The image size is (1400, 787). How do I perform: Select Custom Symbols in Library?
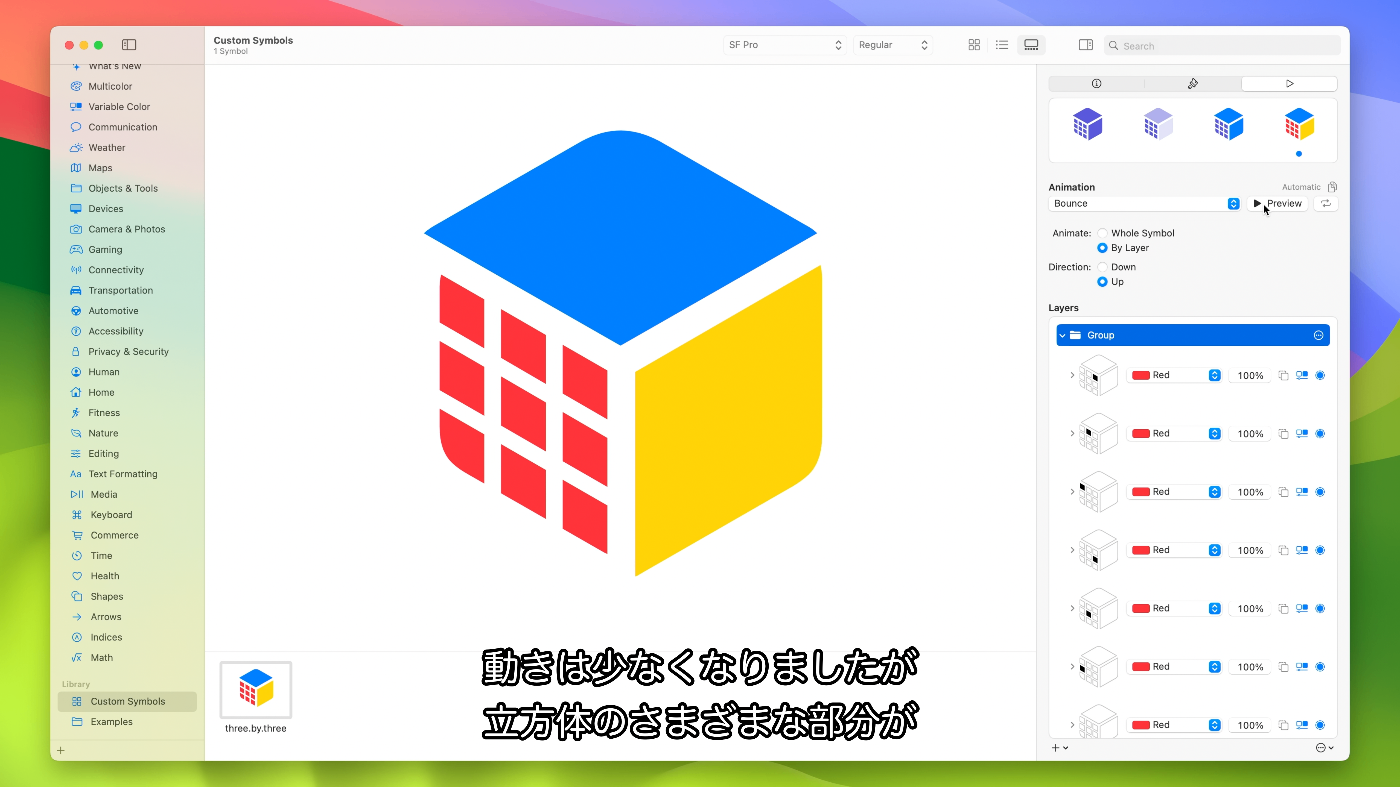pyautogui.click(x=127, y=701)
